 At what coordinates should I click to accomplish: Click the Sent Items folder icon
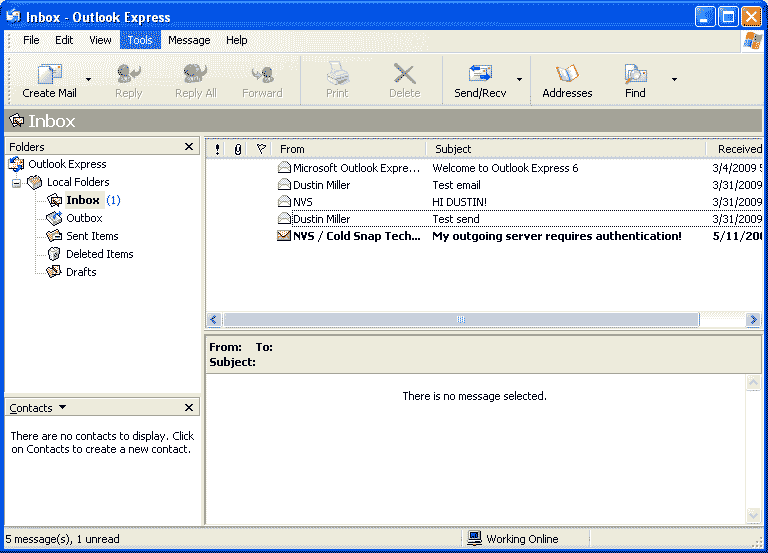tap(54, 236)
